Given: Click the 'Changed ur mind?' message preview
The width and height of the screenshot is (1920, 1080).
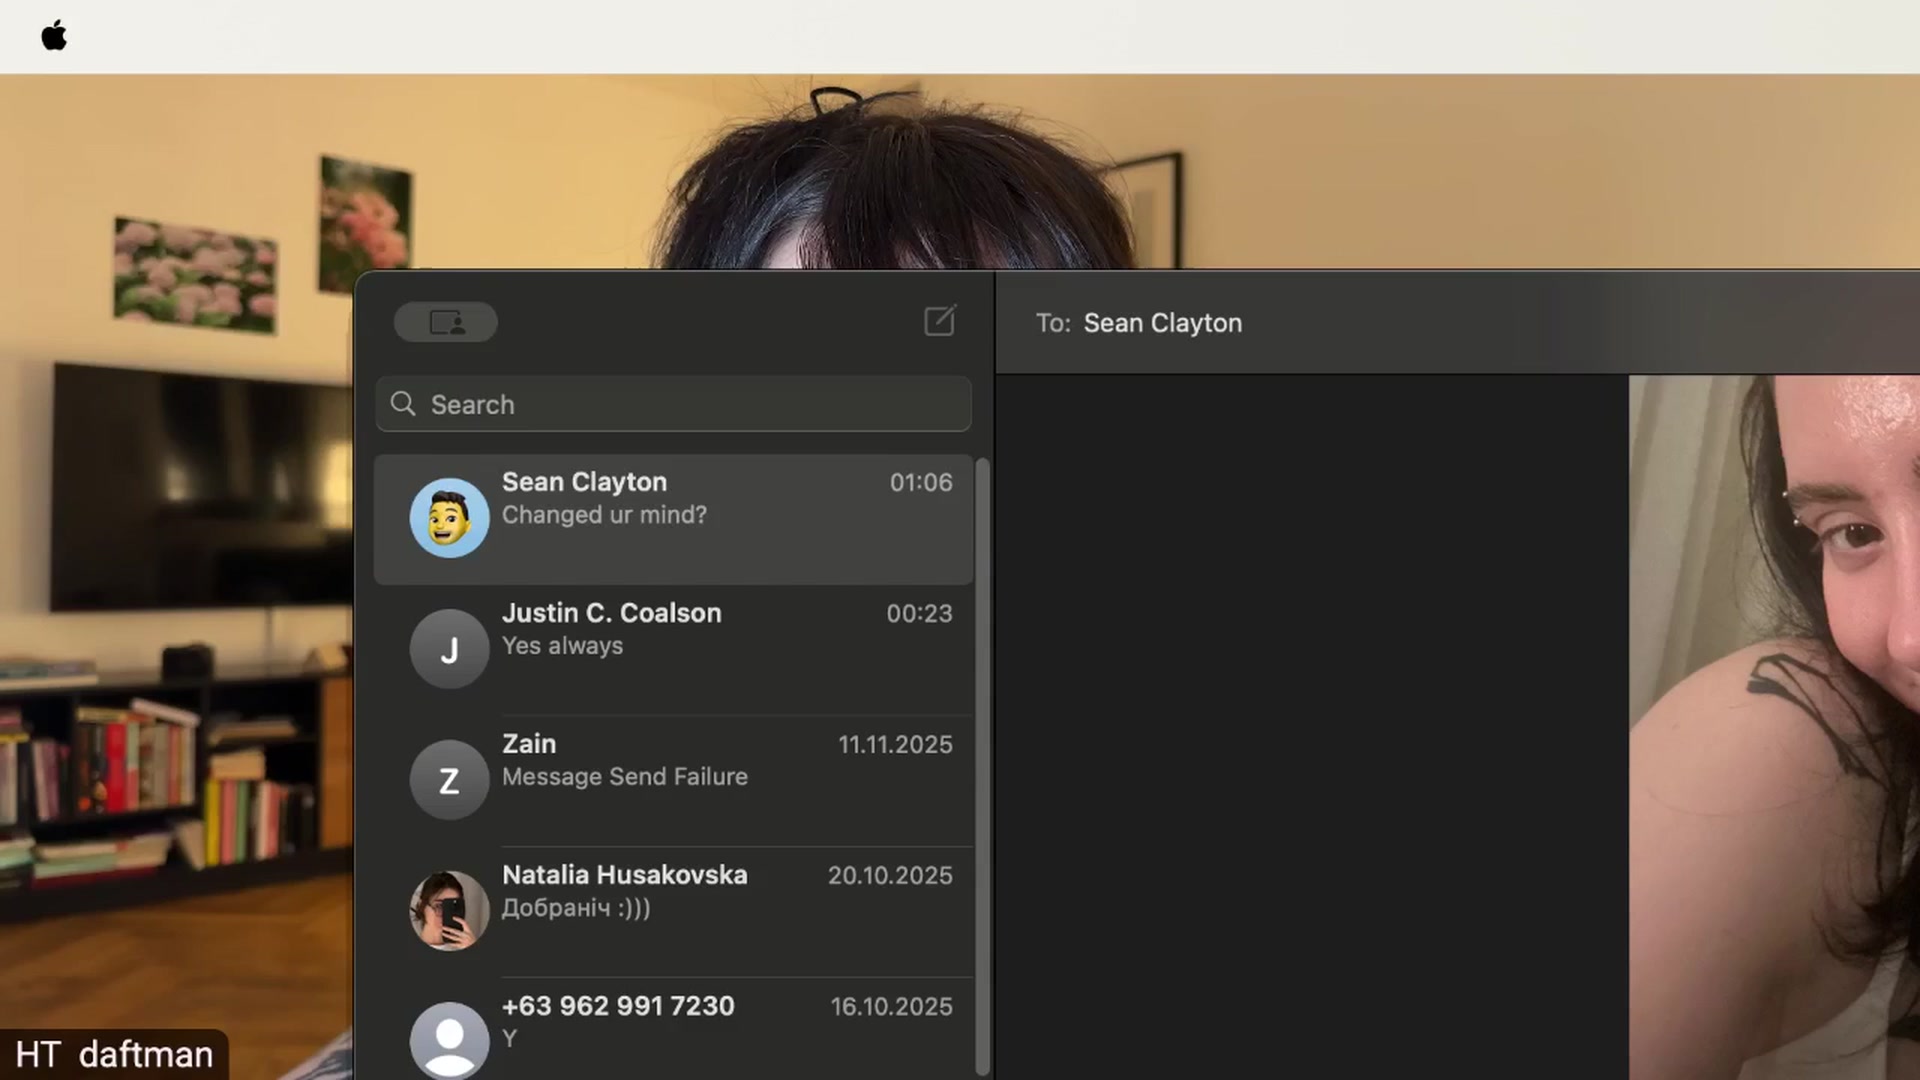Looking at the screenshot, I should [x=604, y=515].
